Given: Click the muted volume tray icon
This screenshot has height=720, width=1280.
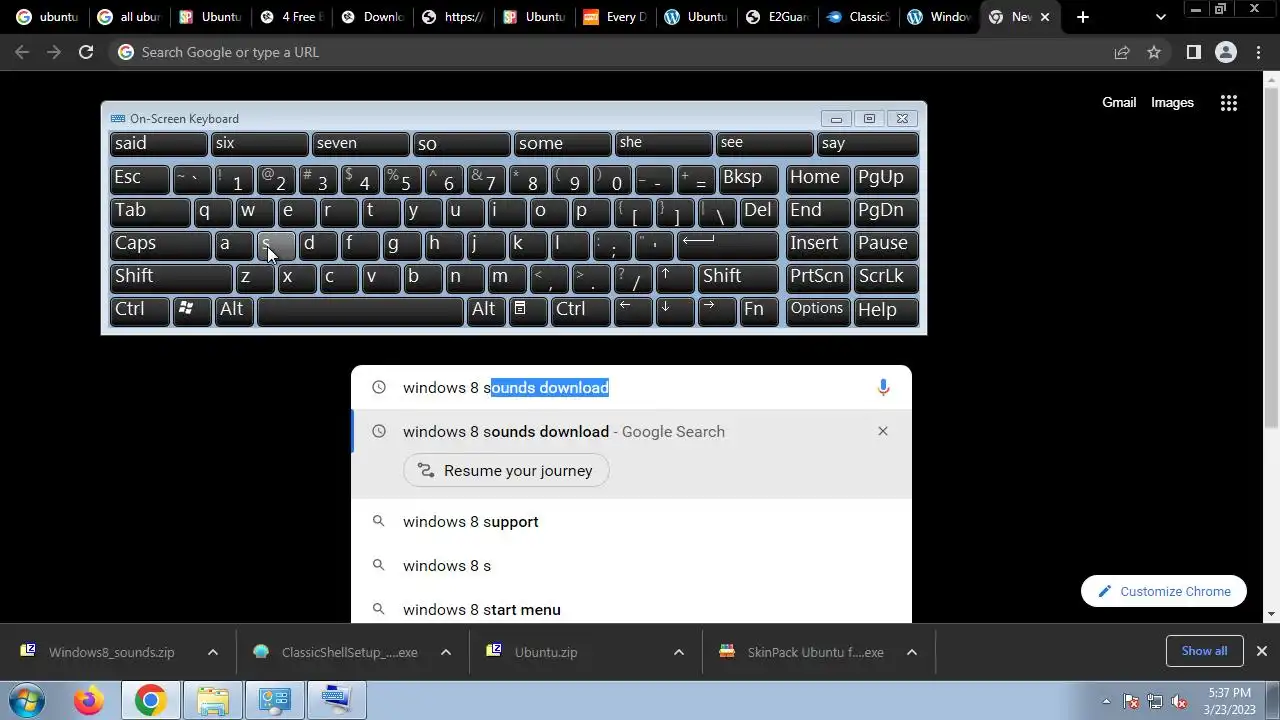Looking at the screenshot, I should point(1179,701).
